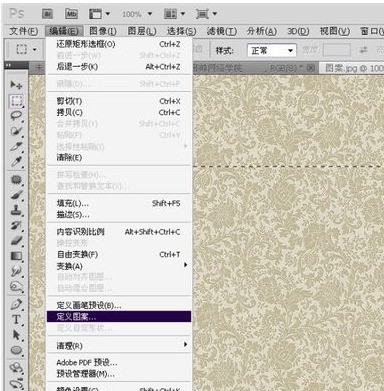
Task: Open the 图层(L) menu
Action: point(142,31)
